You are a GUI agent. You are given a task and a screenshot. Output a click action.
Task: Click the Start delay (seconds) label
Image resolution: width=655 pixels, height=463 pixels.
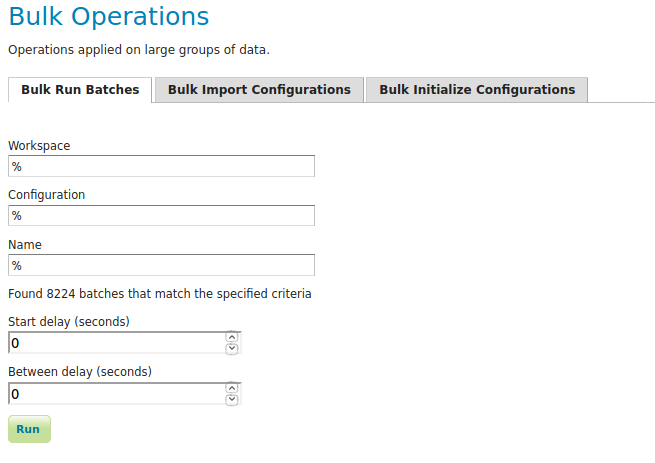tap(69, 321)
